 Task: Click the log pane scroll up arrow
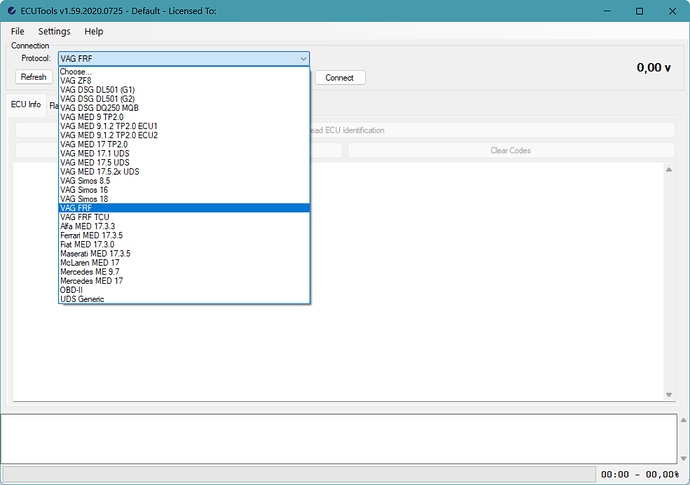683,420
